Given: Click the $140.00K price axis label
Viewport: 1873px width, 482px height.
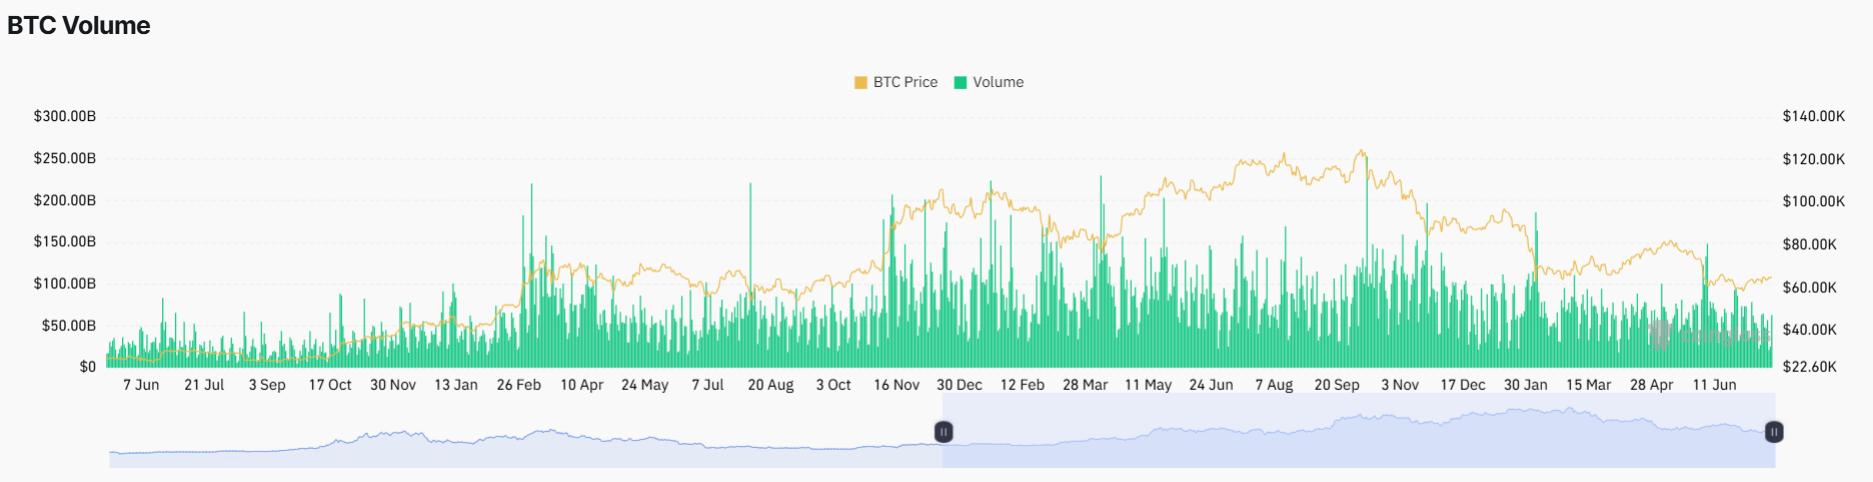Looking at the screenshot, I should [1814, 116].
